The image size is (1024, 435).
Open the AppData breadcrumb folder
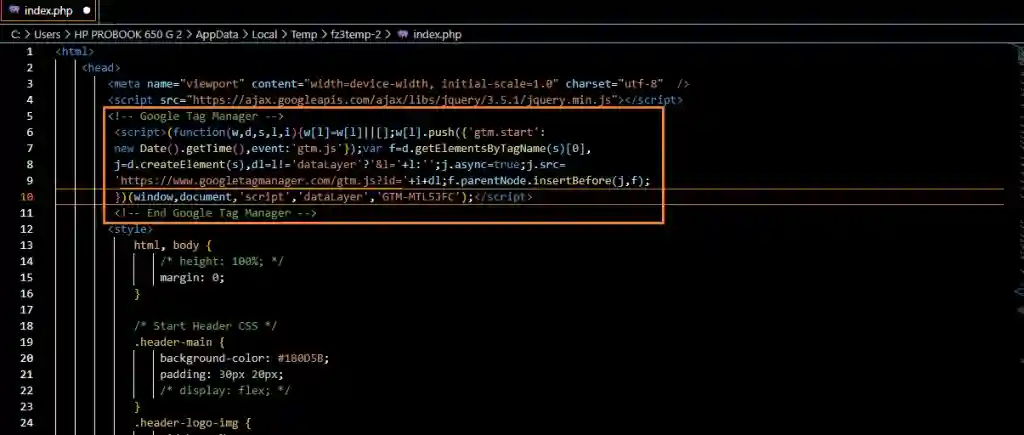(x=217, y=35)
